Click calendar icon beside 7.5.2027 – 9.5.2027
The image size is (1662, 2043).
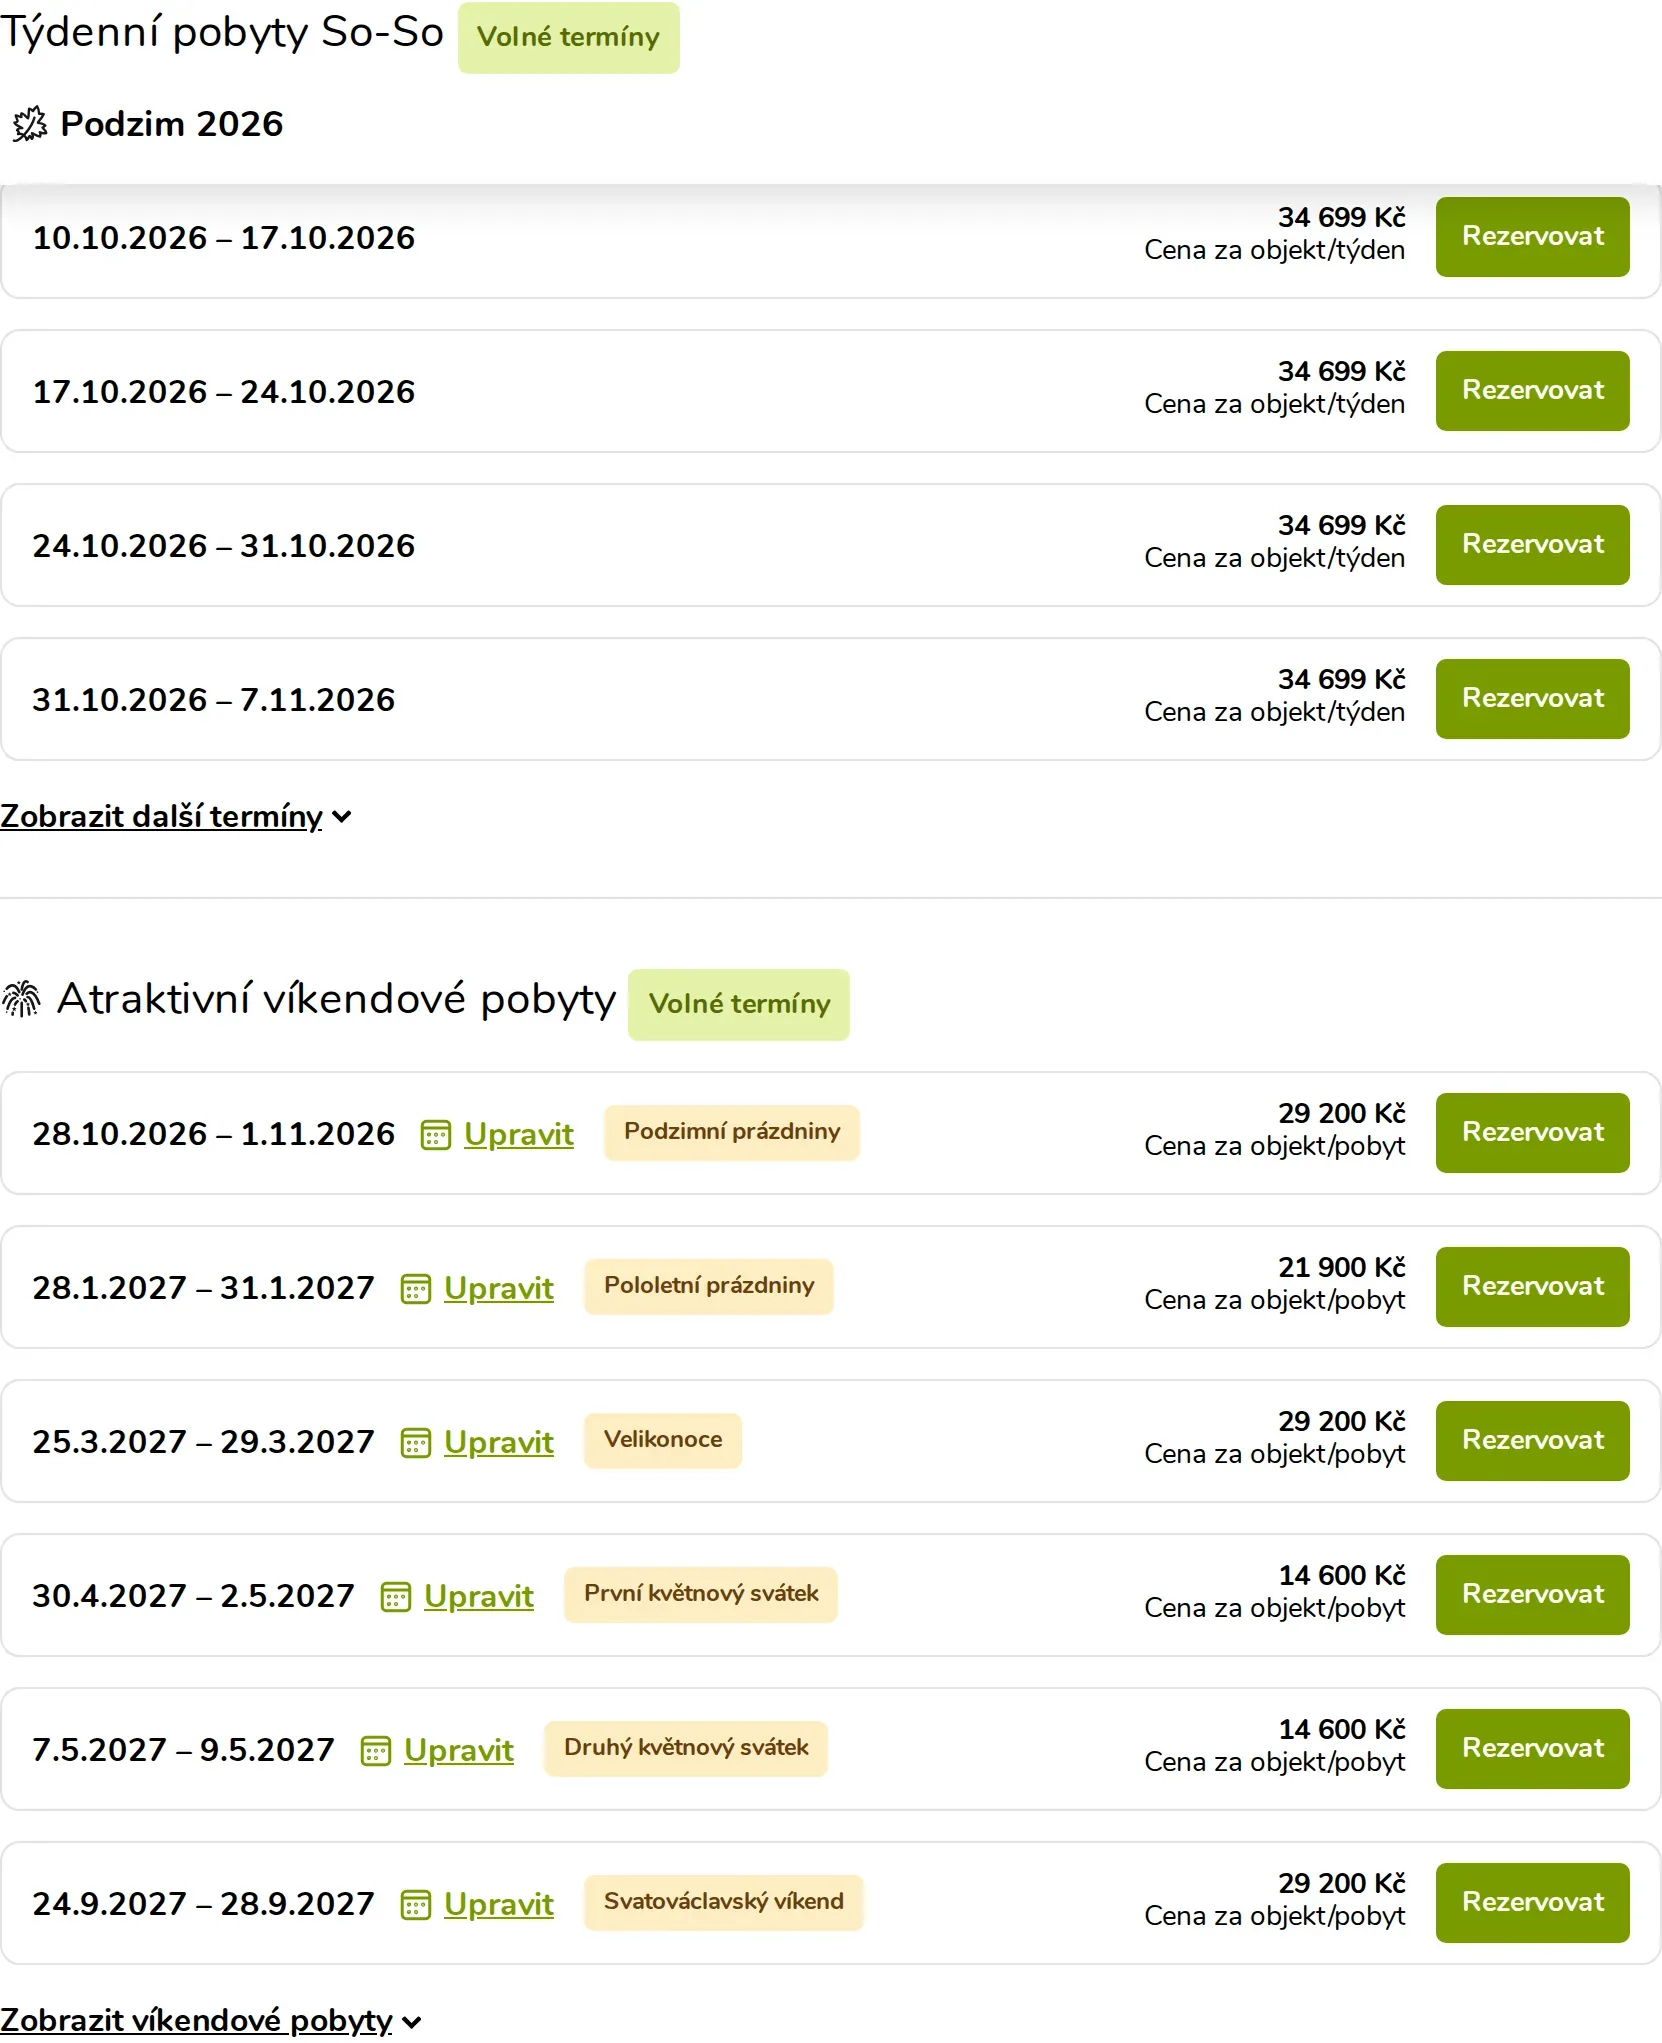(375, 1751)
